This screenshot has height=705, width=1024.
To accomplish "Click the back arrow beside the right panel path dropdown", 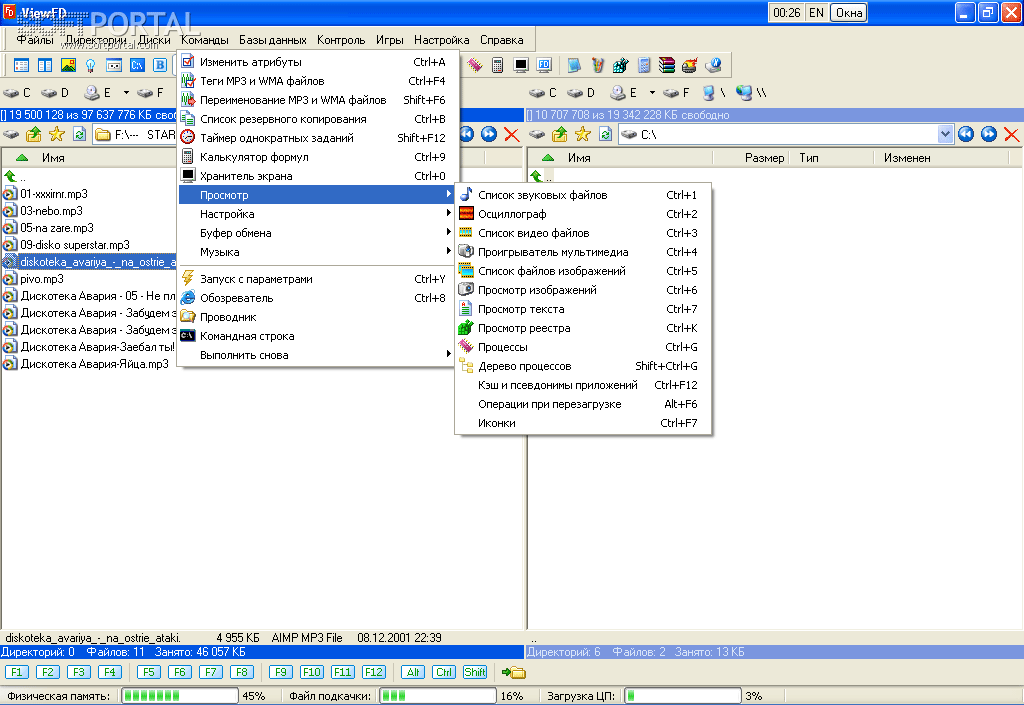I will [966, 134].
